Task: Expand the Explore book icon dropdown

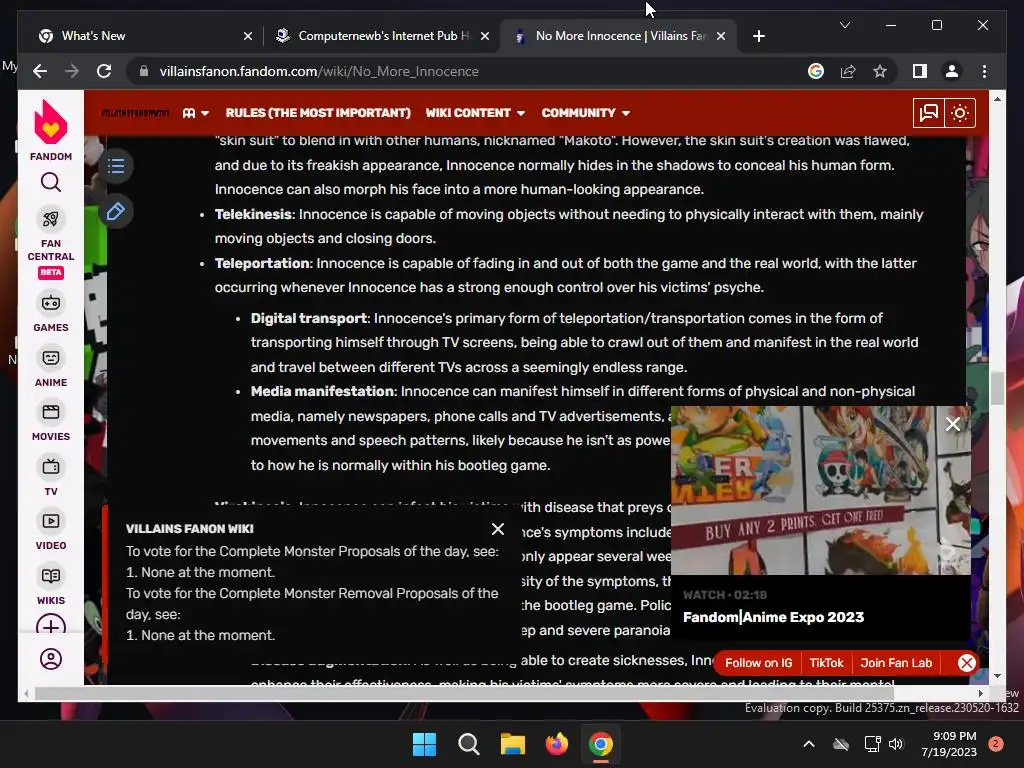Action: pos(195,113)
